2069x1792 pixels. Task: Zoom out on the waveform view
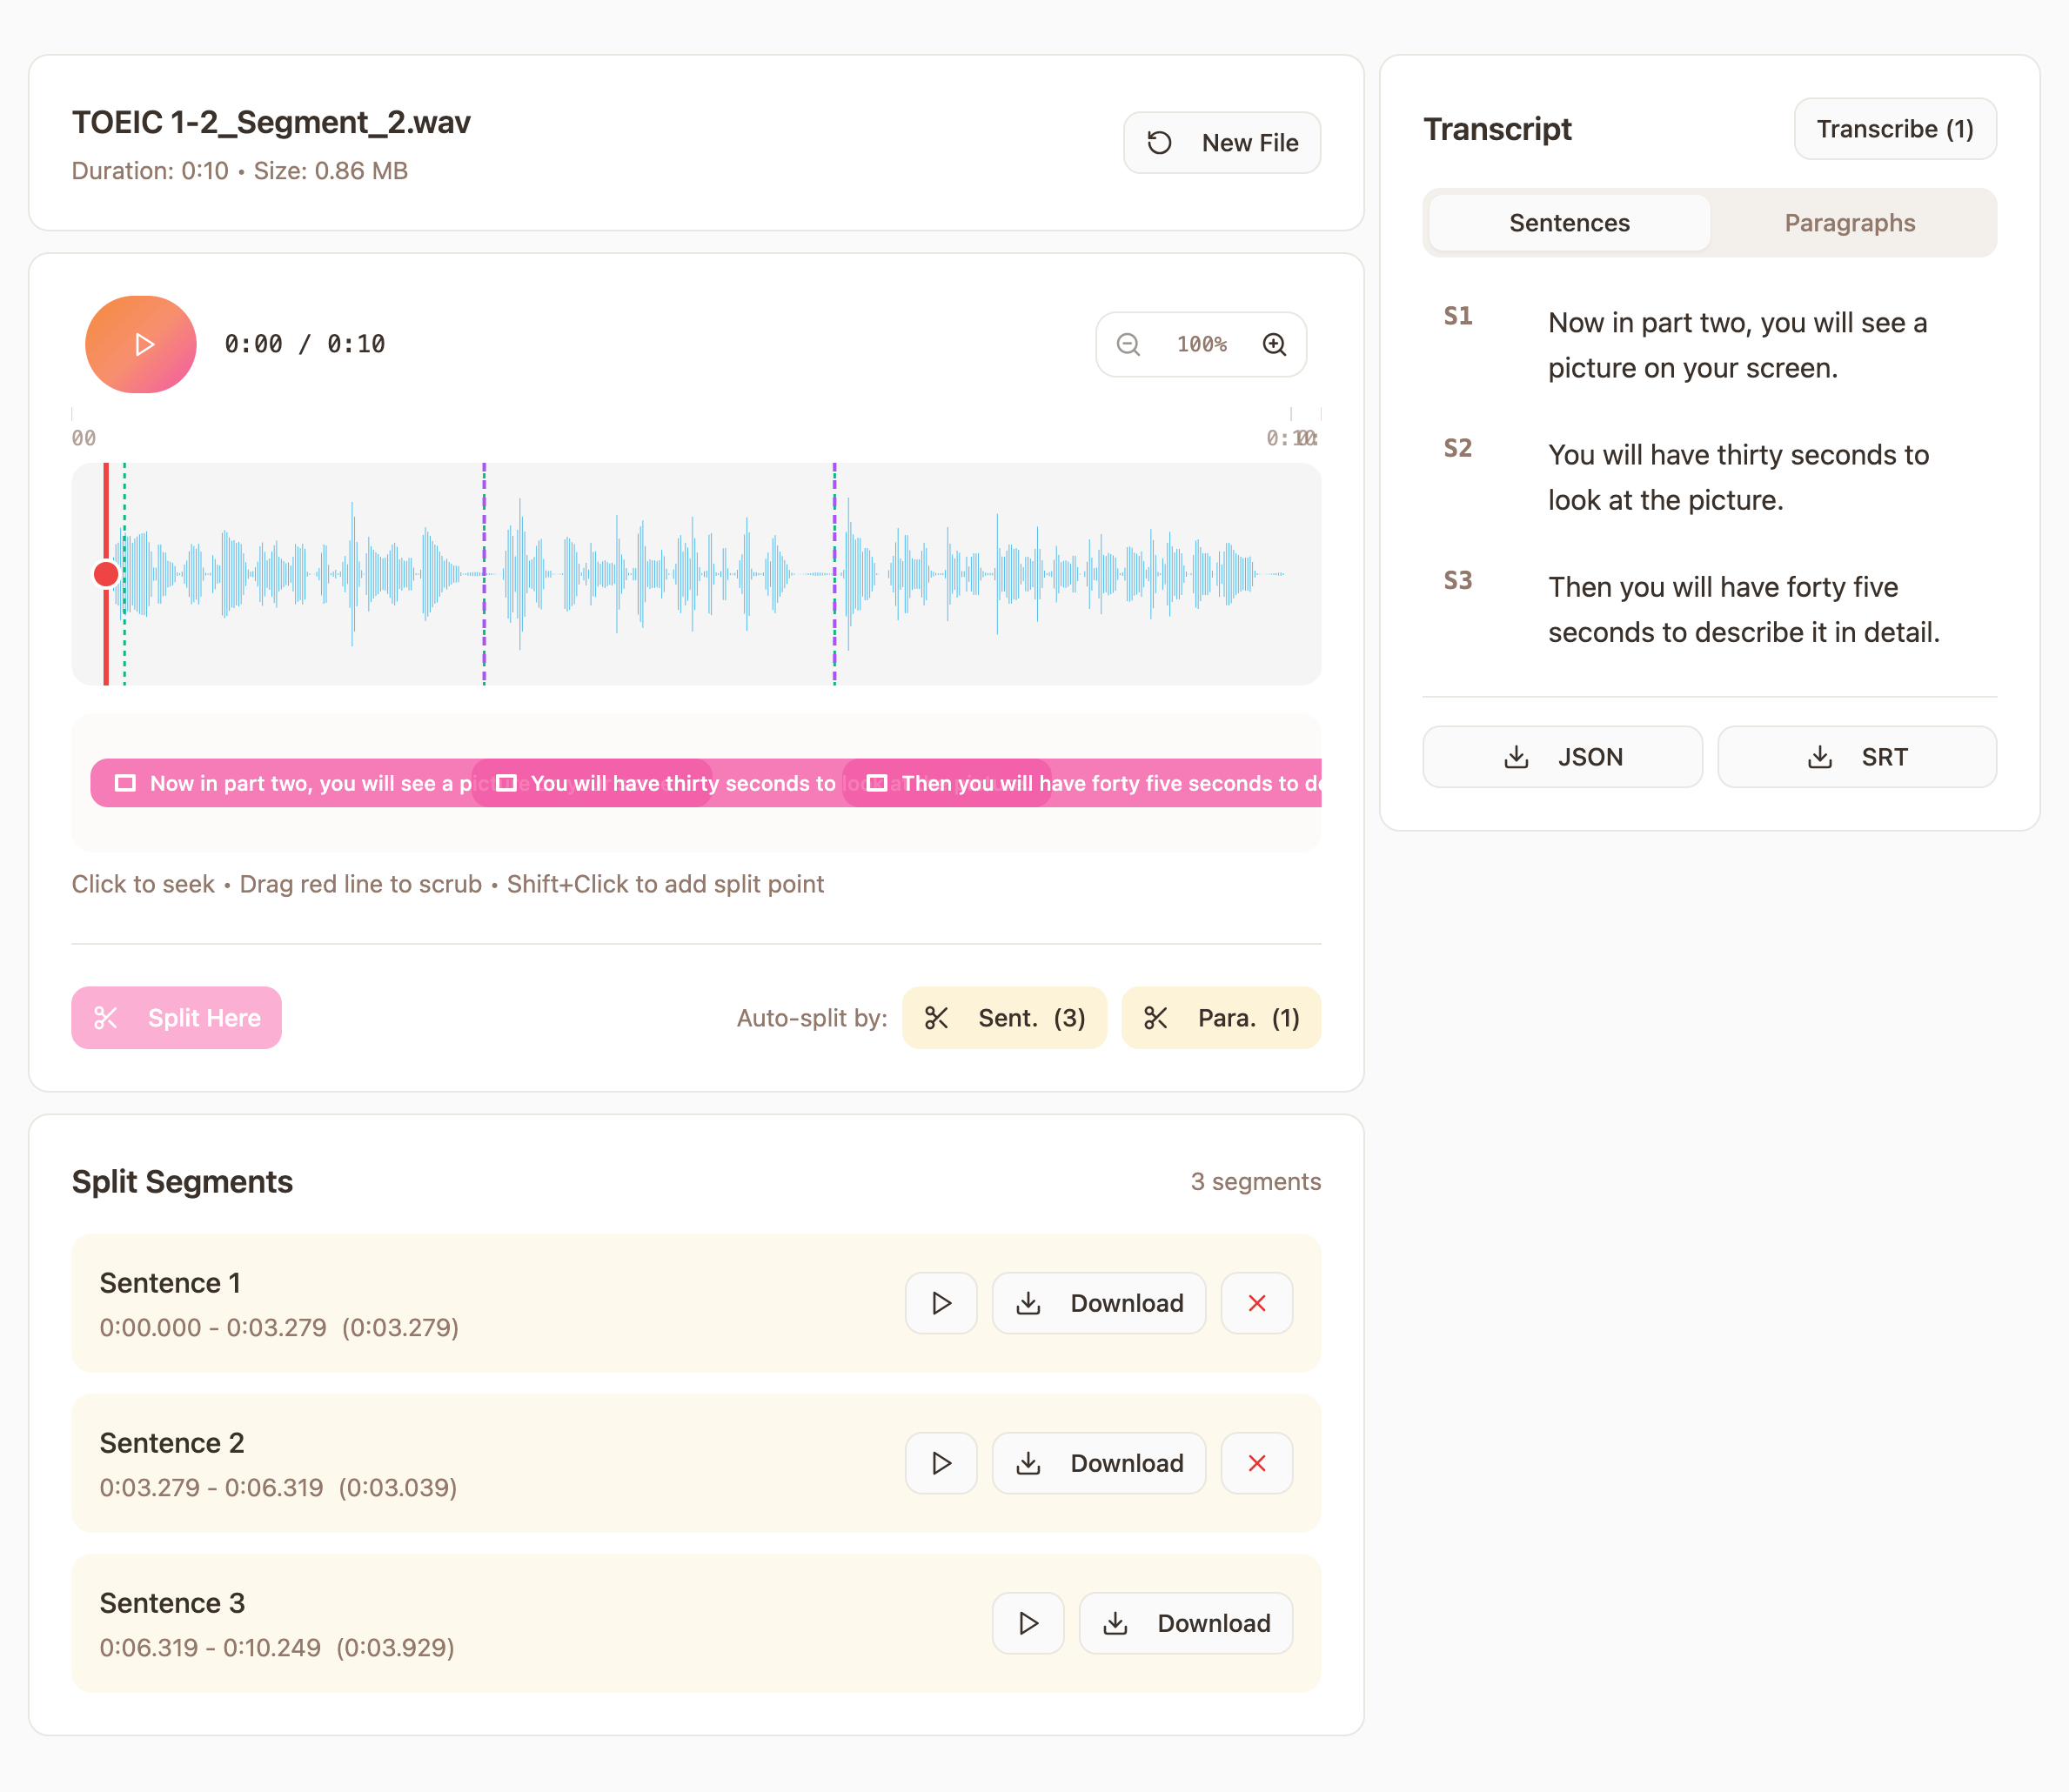point(1128,344)
